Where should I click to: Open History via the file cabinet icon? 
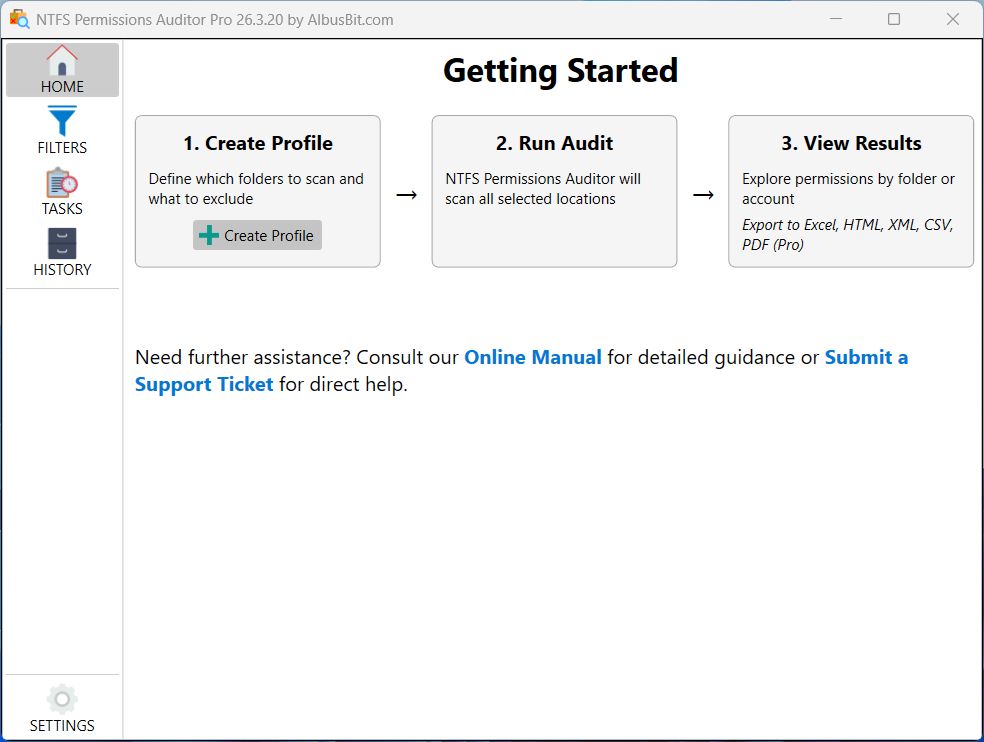(62, 244)
